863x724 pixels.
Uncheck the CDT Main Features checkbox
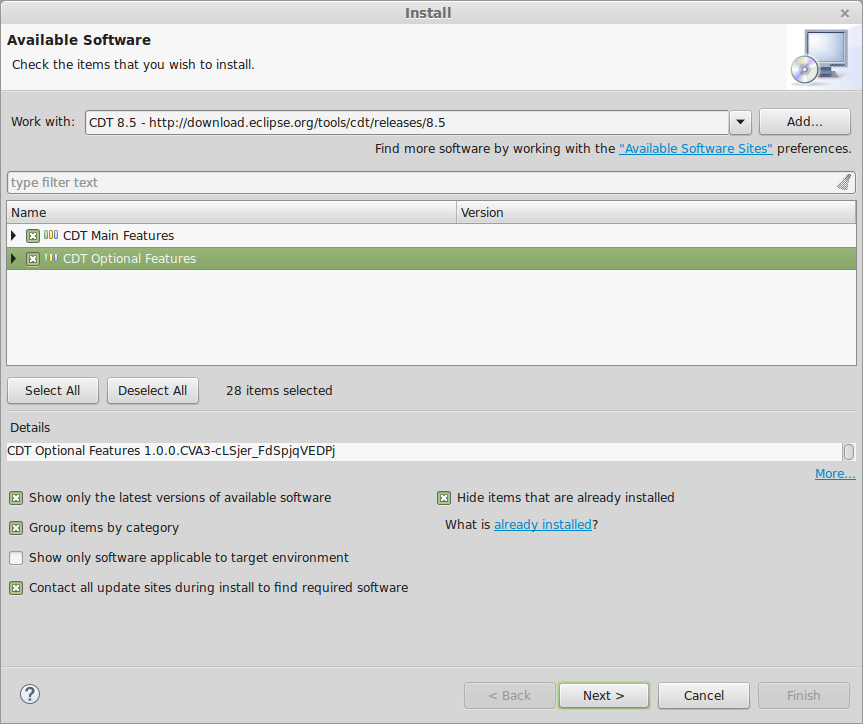point(33,236)
